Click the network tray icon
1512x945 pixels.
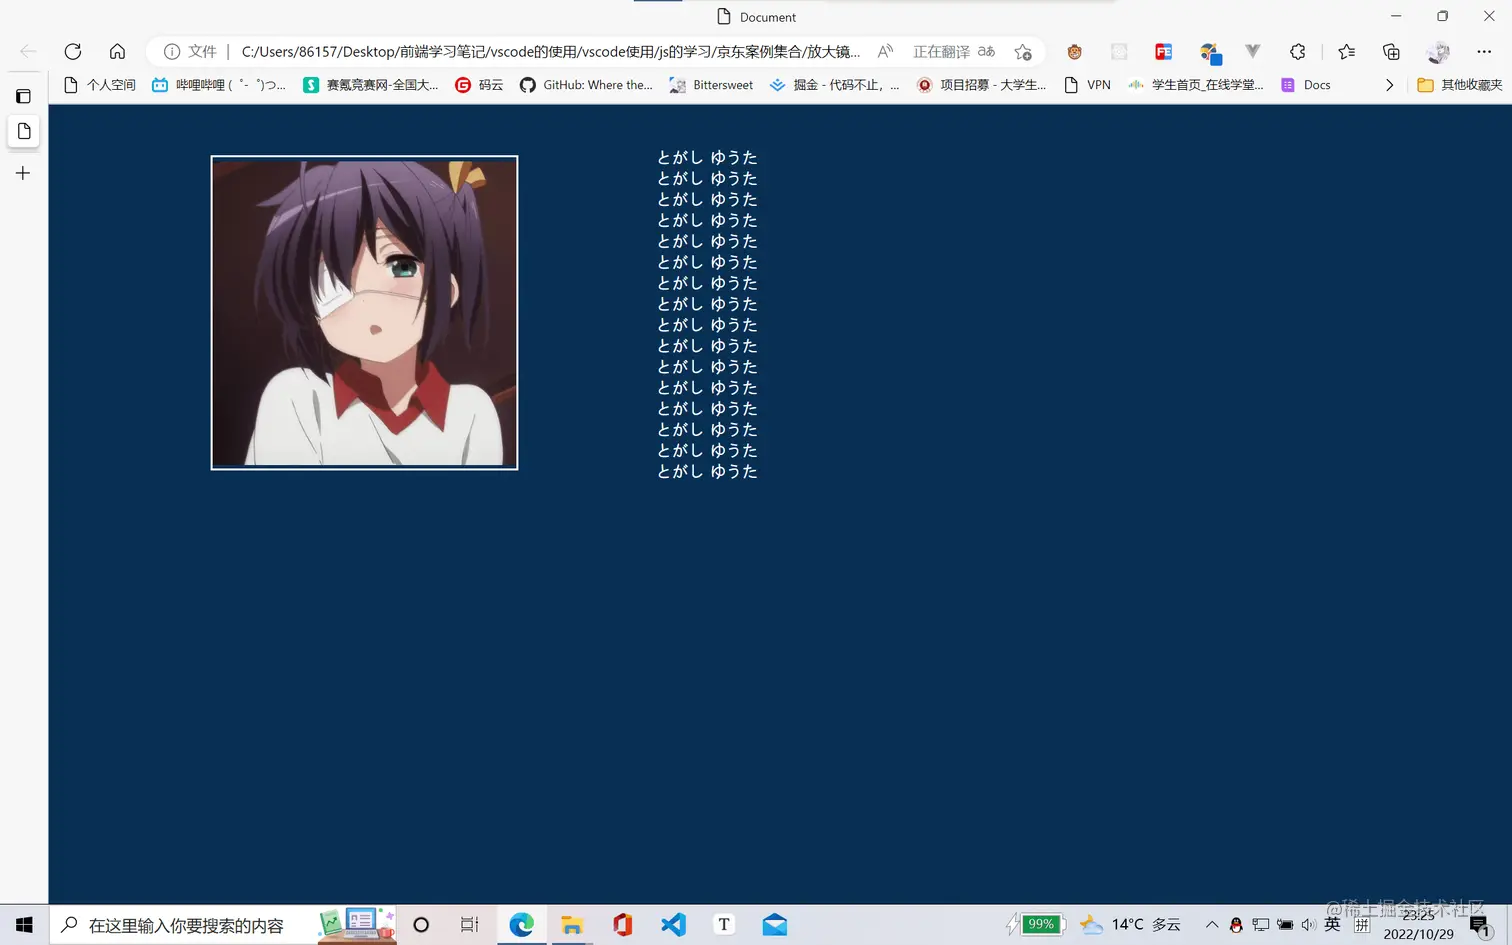[1260, 925]
